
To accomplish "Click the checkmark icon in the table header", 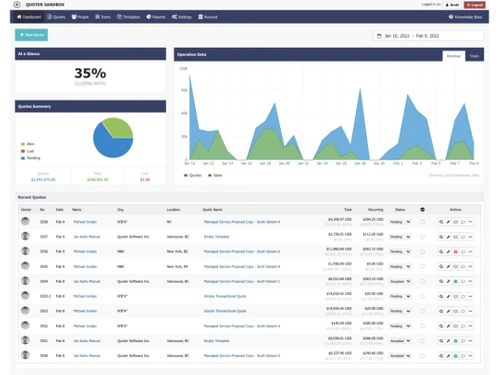I will tap(422, 210).
